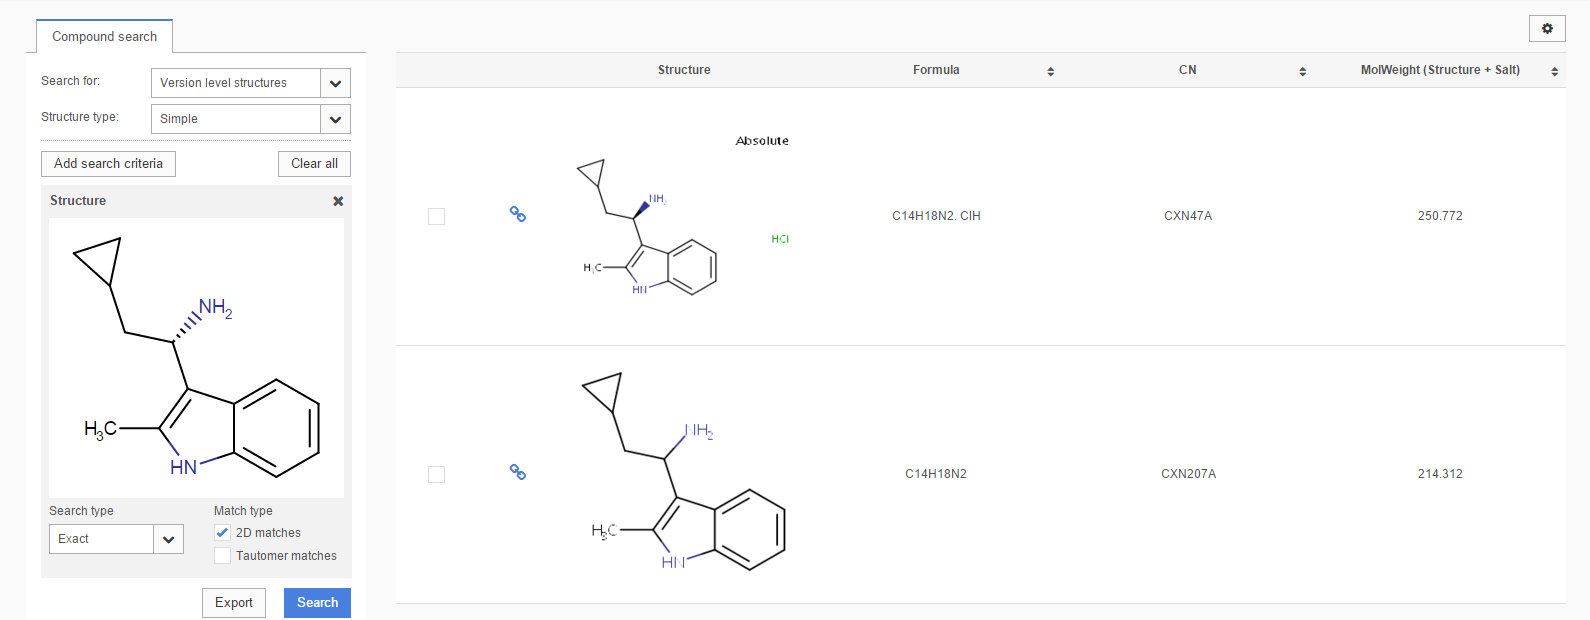The height and width of the screenshot is (620, 1590).
Task: Click the link icon for CXN47A row
Action: coord(518,214)
